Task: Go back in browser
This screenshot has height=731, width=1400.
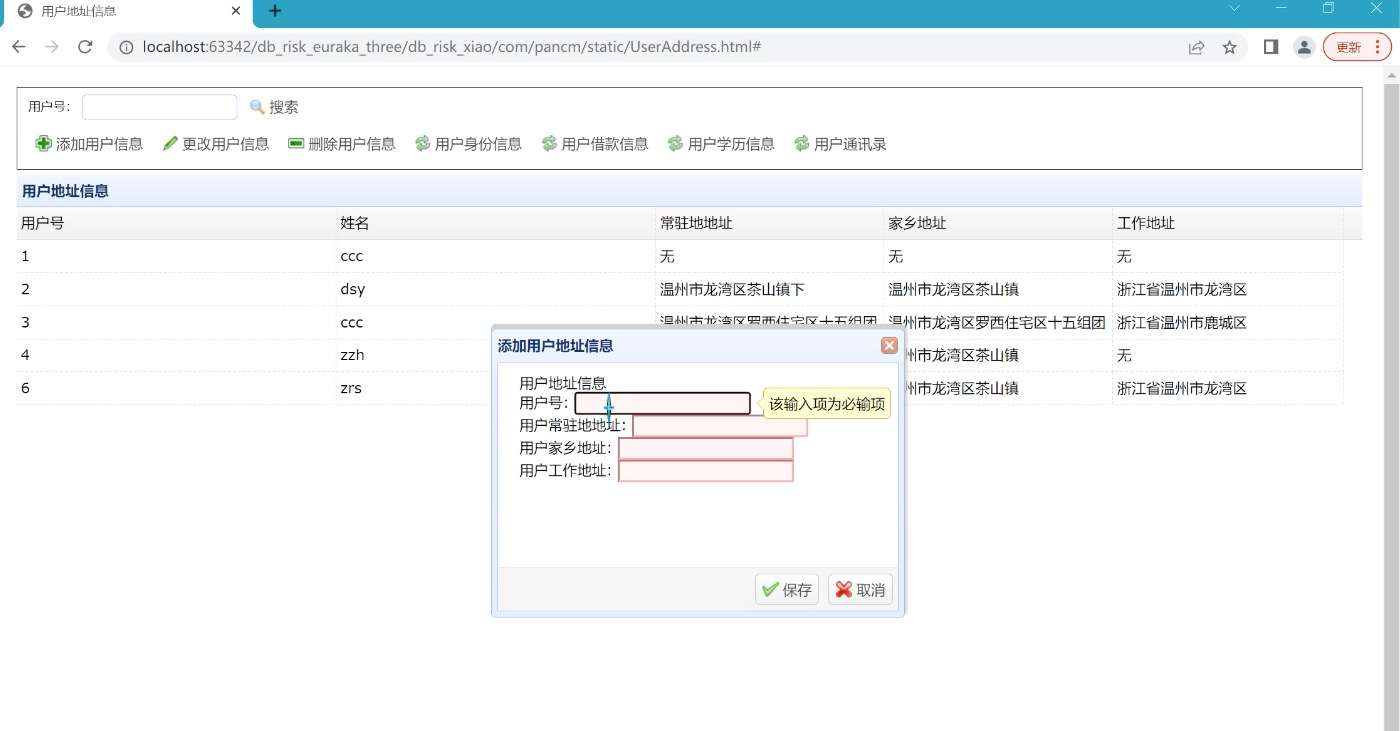Action: (x=19, y=47)
